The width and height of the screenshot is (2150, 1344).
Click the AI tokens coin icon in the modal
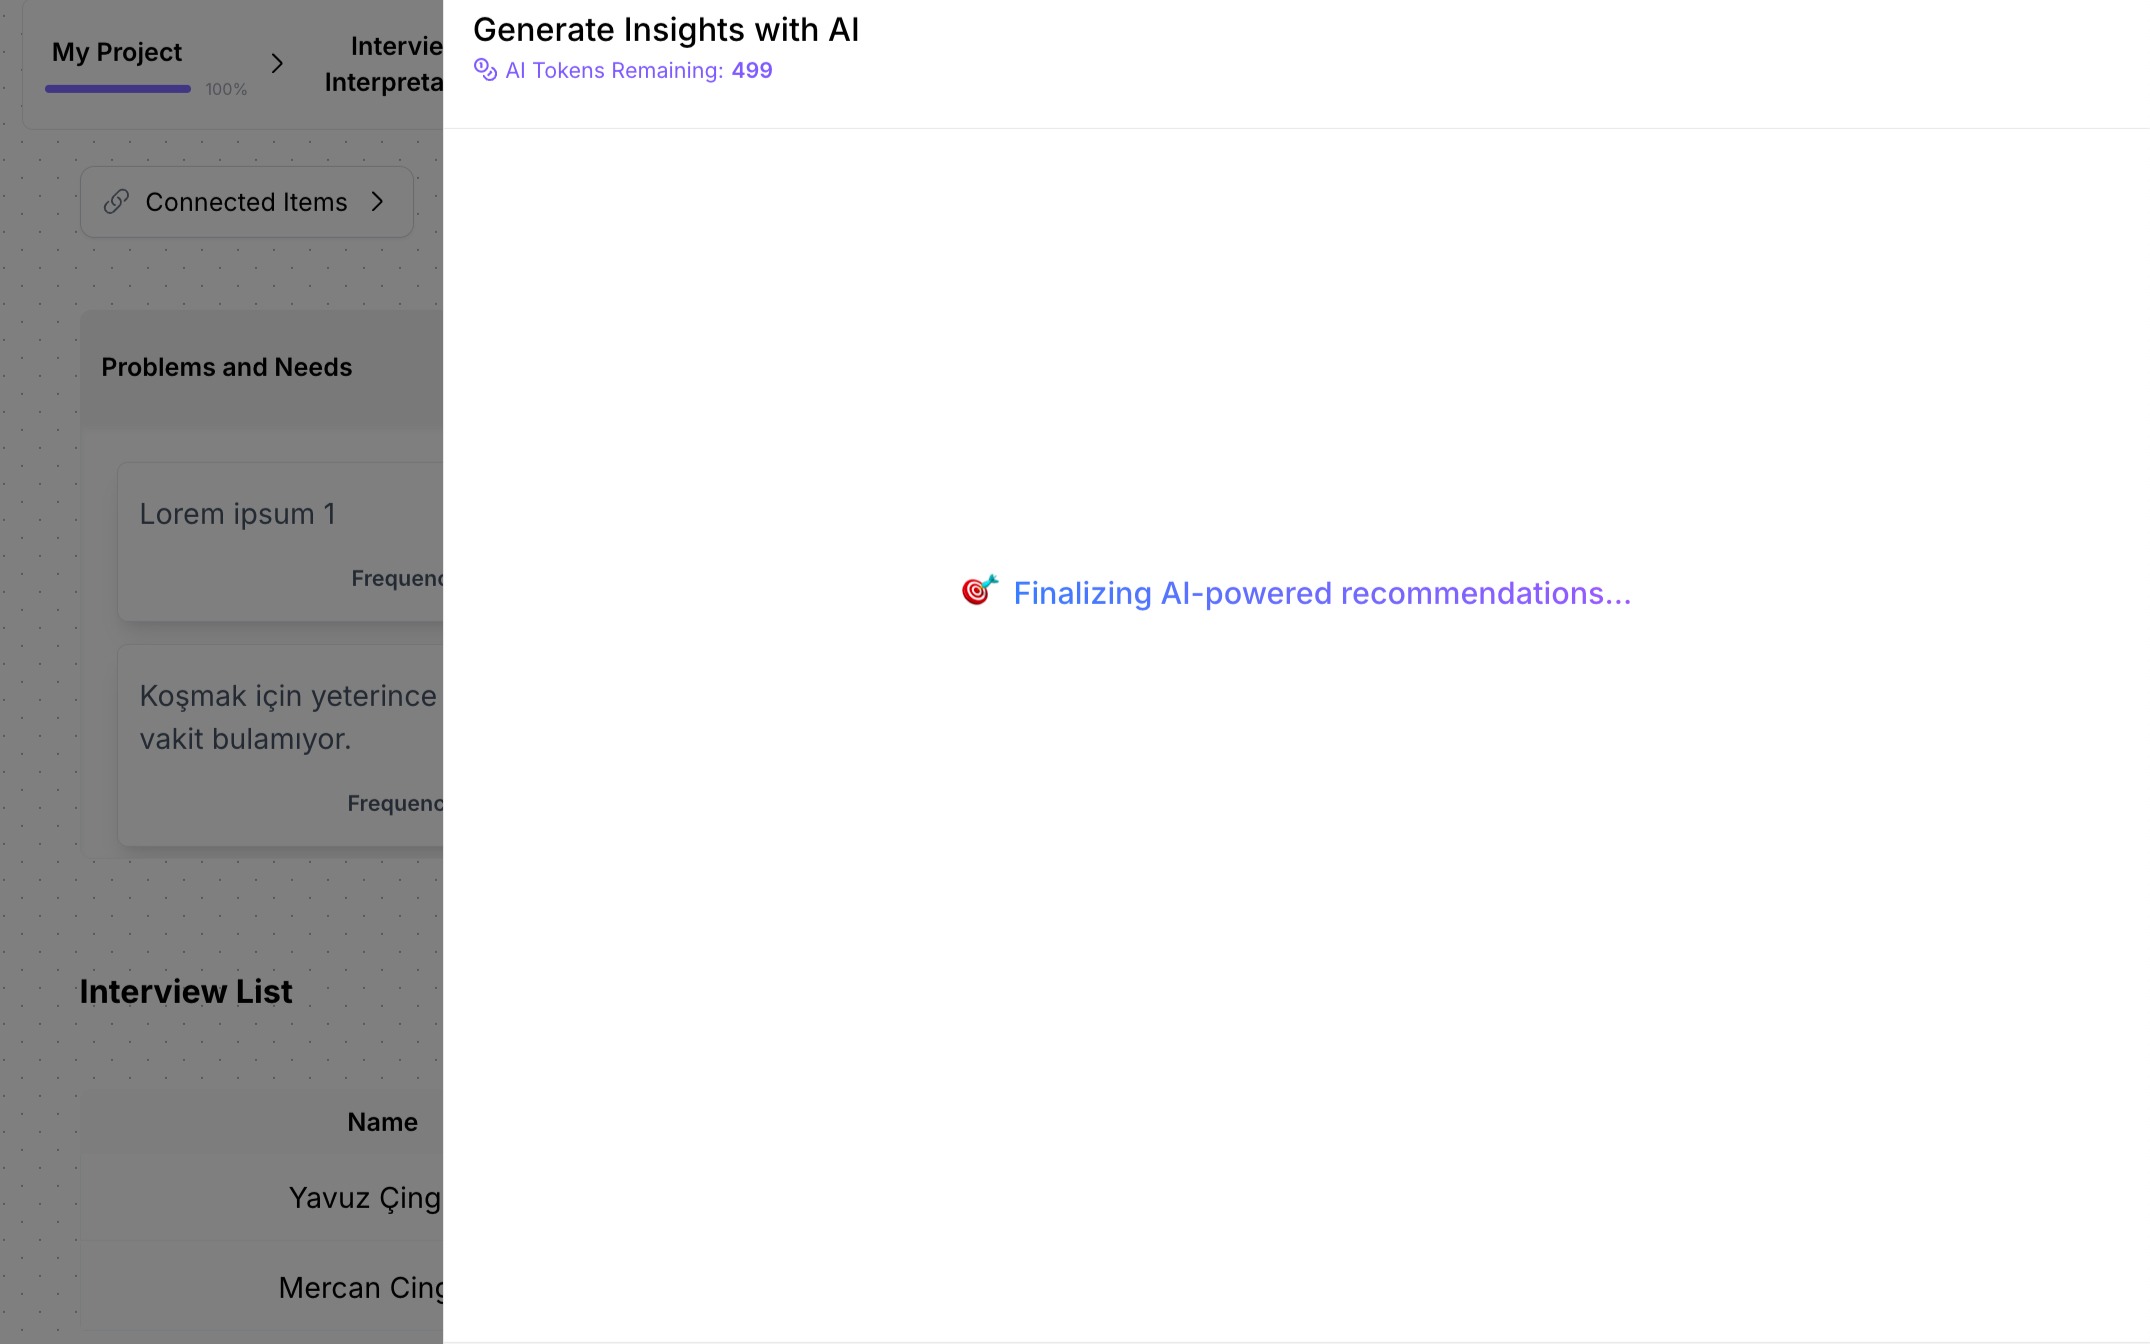(x=485, y=70)
